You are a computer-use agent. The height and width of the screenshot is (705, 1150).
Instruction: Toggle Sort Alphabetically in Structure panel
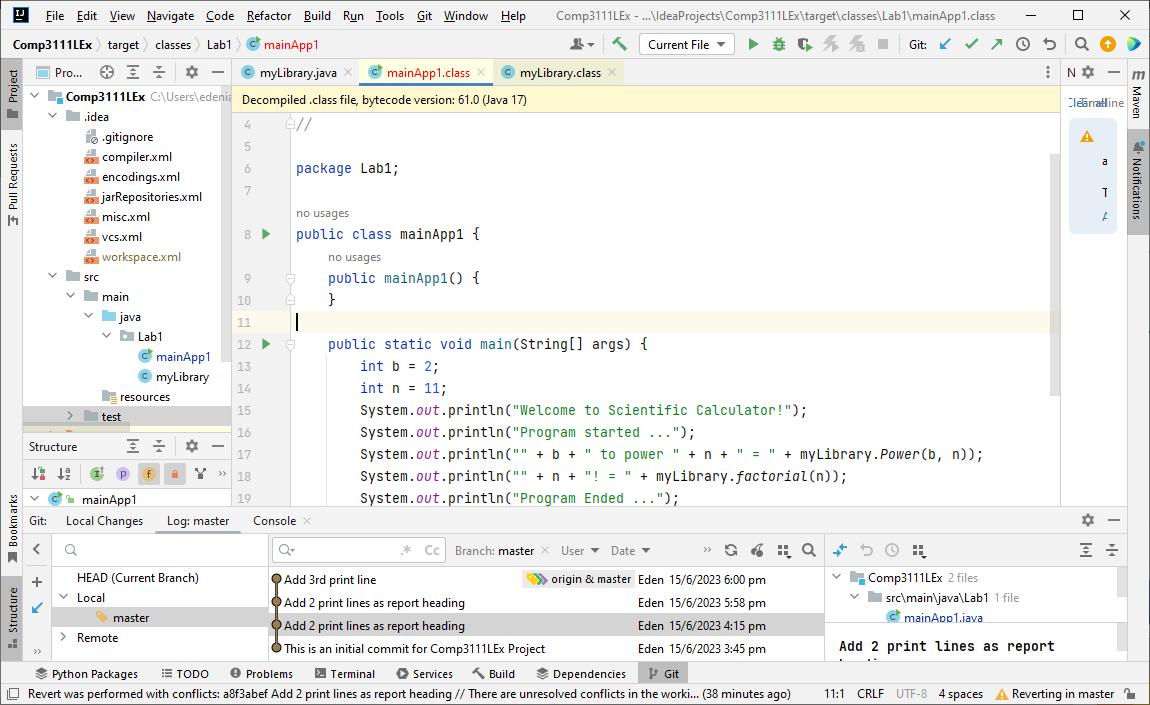pyautogui.click(x=62, y=473)
